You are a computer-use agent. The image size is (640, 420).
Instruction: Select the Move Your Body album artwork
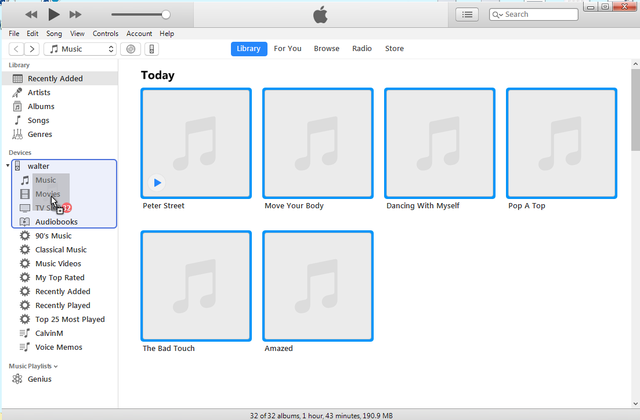click(x=318, y=143)
